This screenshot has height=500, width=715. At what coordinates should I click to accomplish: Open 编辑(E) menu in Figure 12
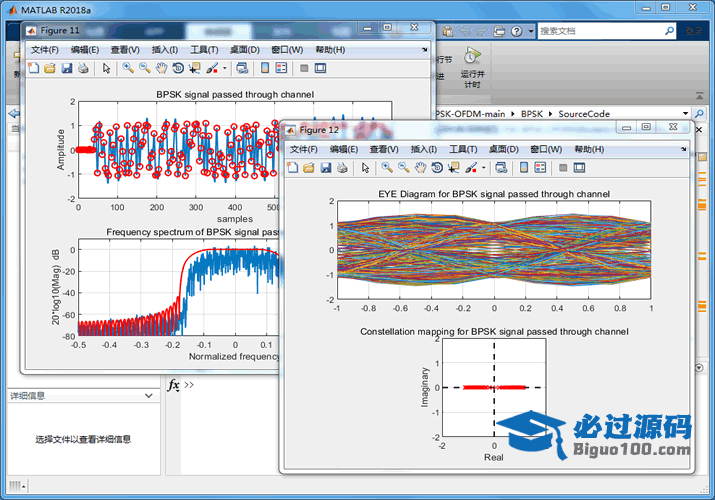pos(344,149)
